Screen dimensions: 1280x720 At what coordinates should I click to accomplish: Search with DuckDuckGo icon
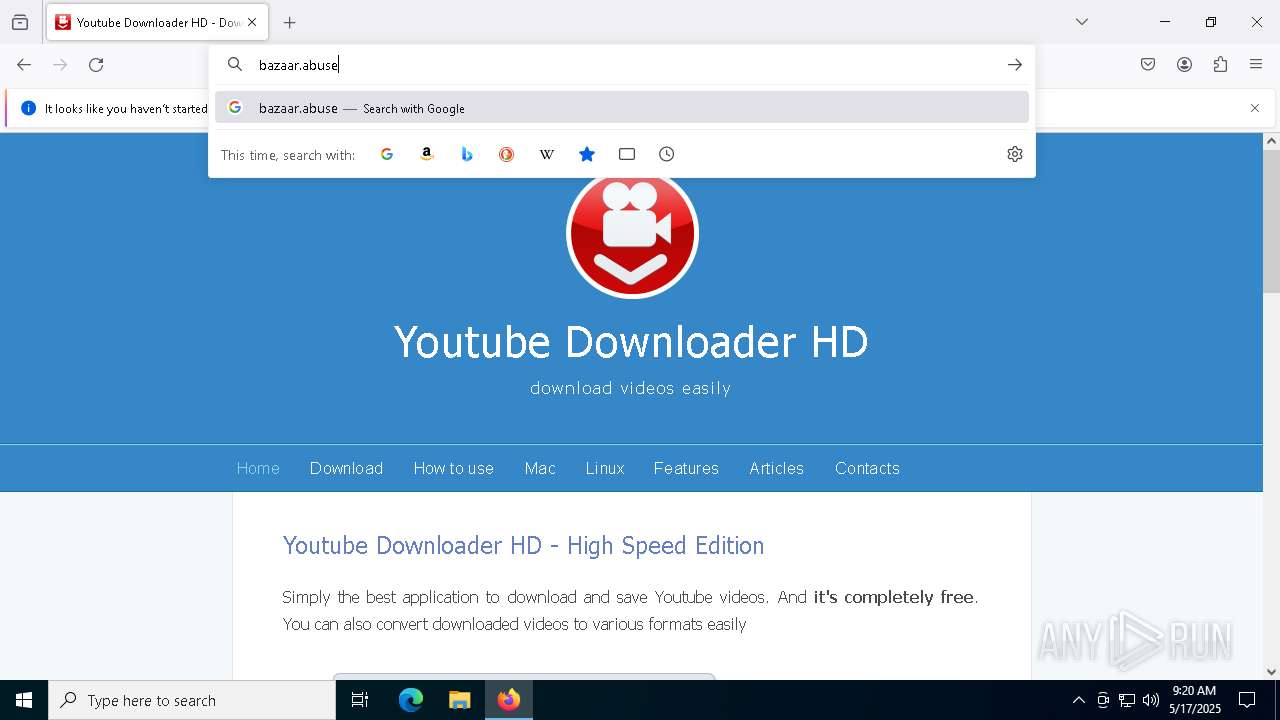coord(507,154)
